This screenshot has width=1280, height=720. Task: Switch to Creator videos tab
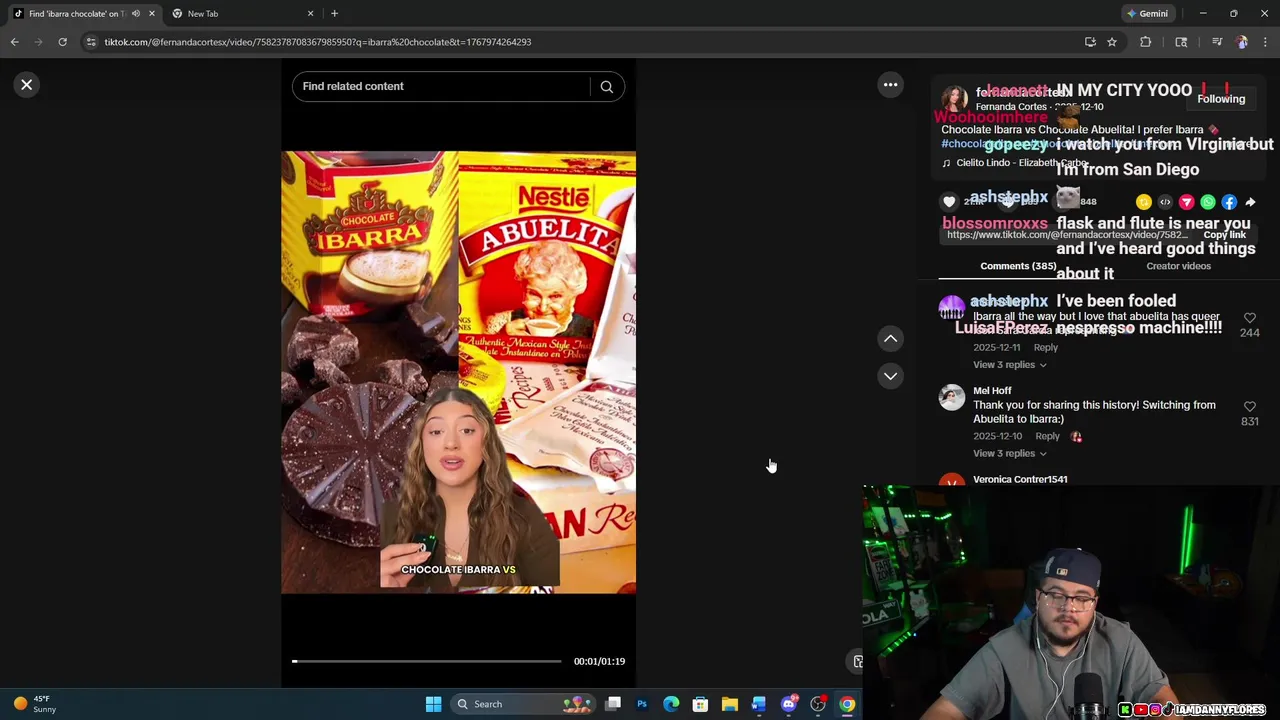(1178, 266)
